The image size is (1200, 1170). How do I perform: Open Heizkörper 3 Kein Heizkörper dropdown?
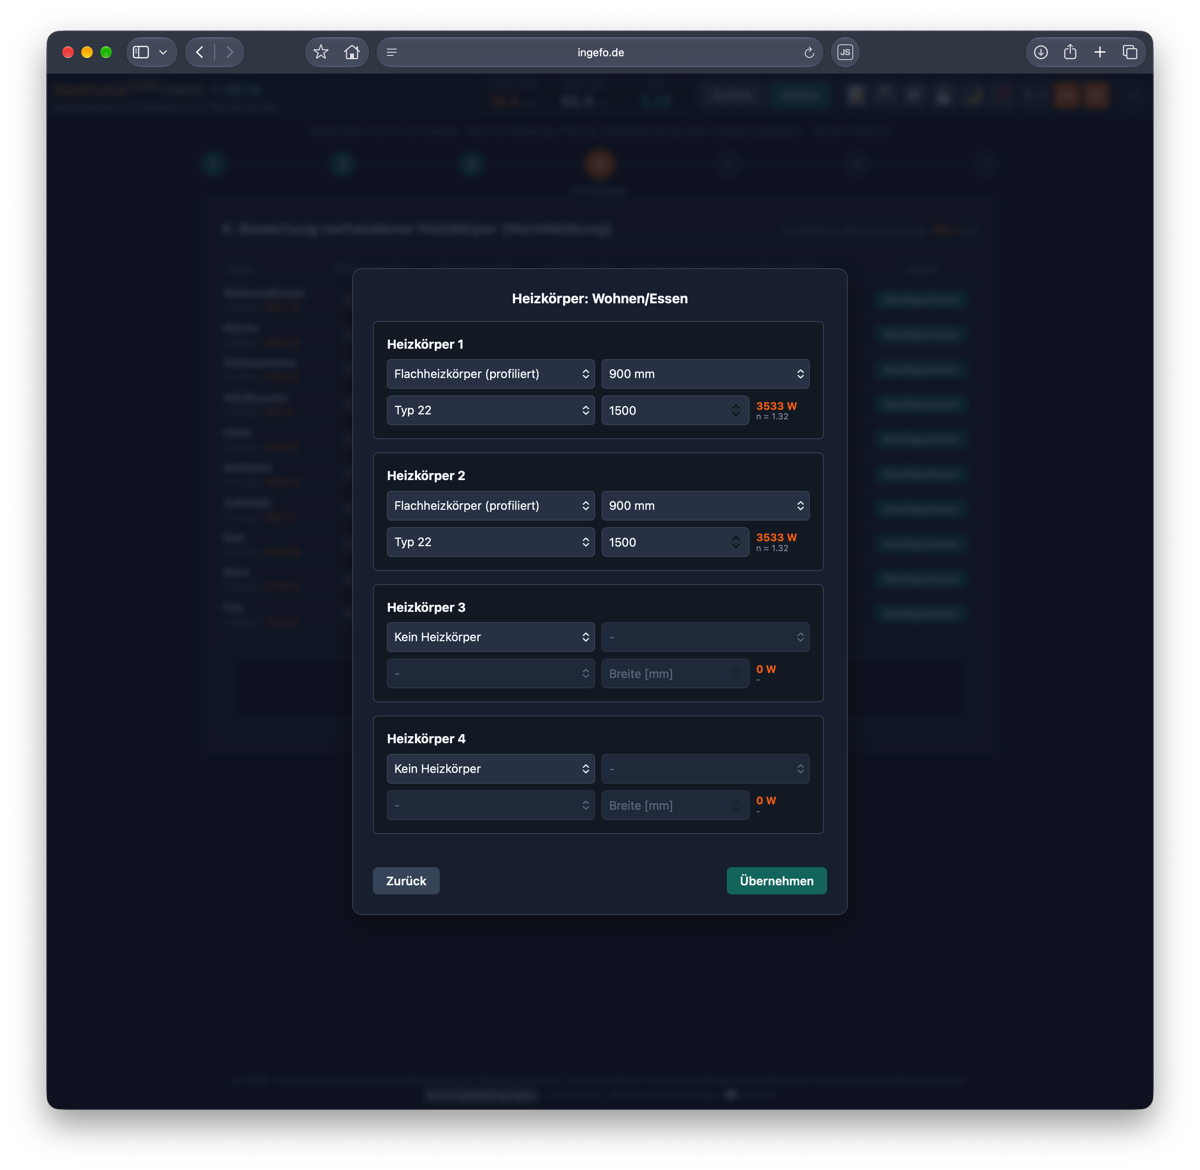click(x=491, y=637)
